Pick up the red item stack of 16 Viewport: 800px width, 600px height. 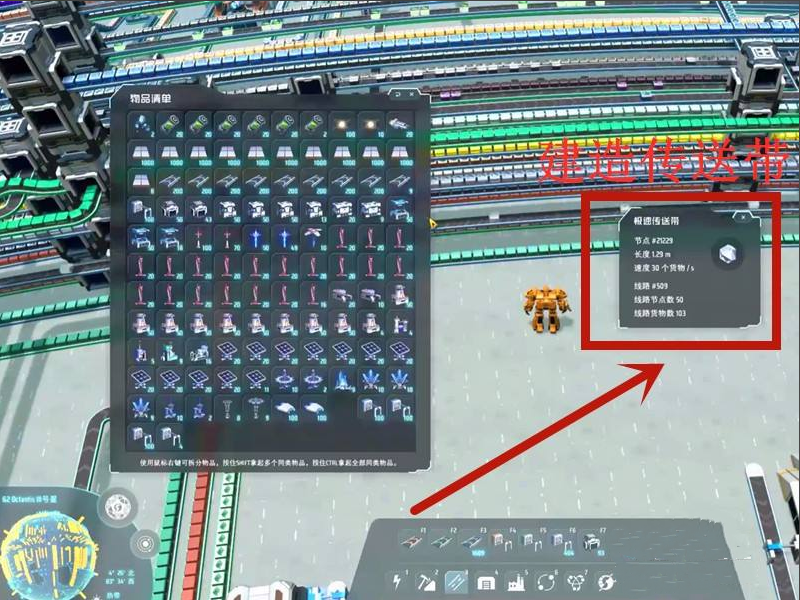[314, 294]
